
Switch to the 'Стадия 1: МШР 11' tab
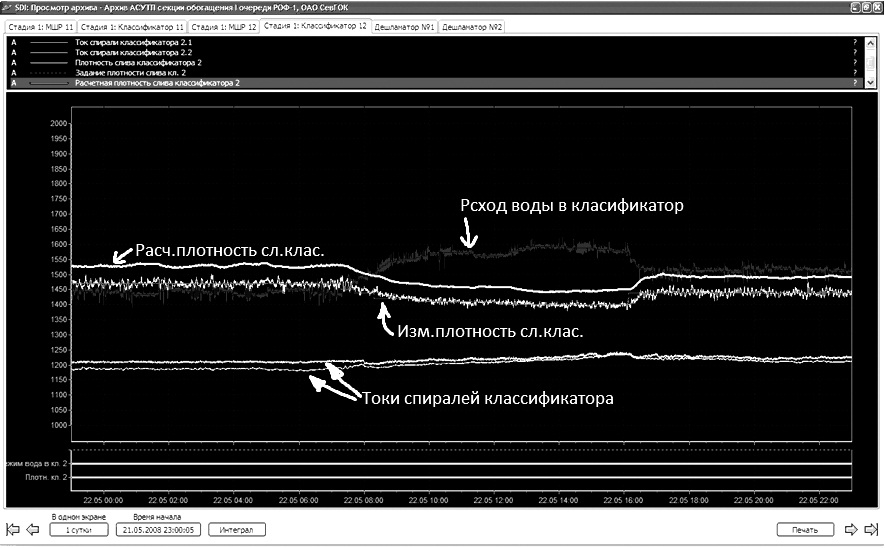[x=40, y=26]
